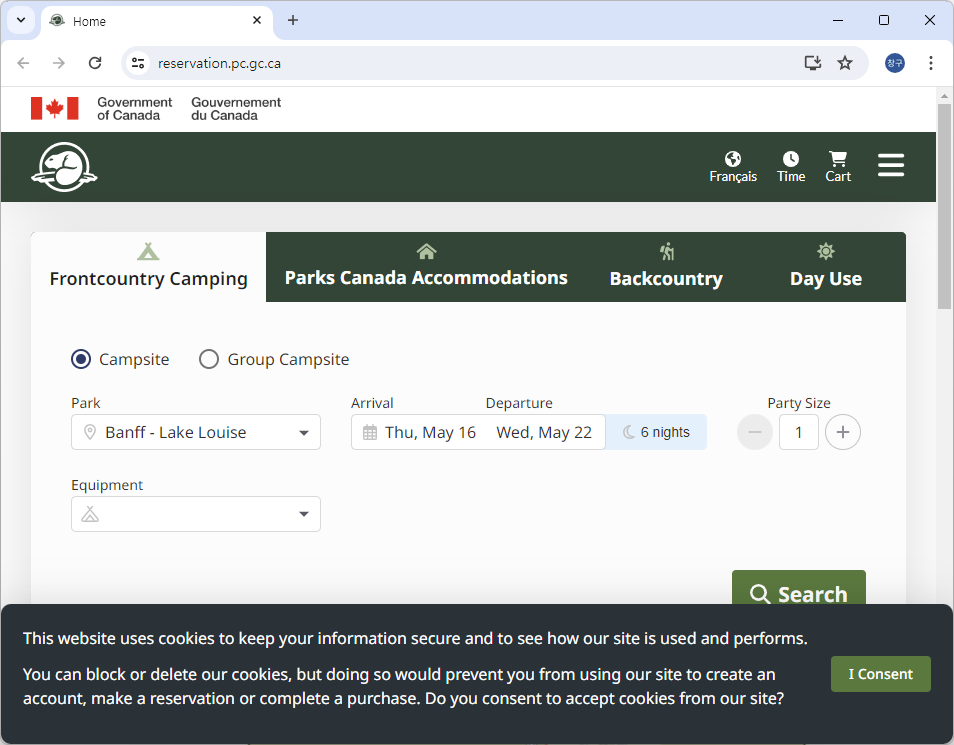Screen dimensions: 954x745
Task: Switch language to Français
Action: [x=733, y=167]
